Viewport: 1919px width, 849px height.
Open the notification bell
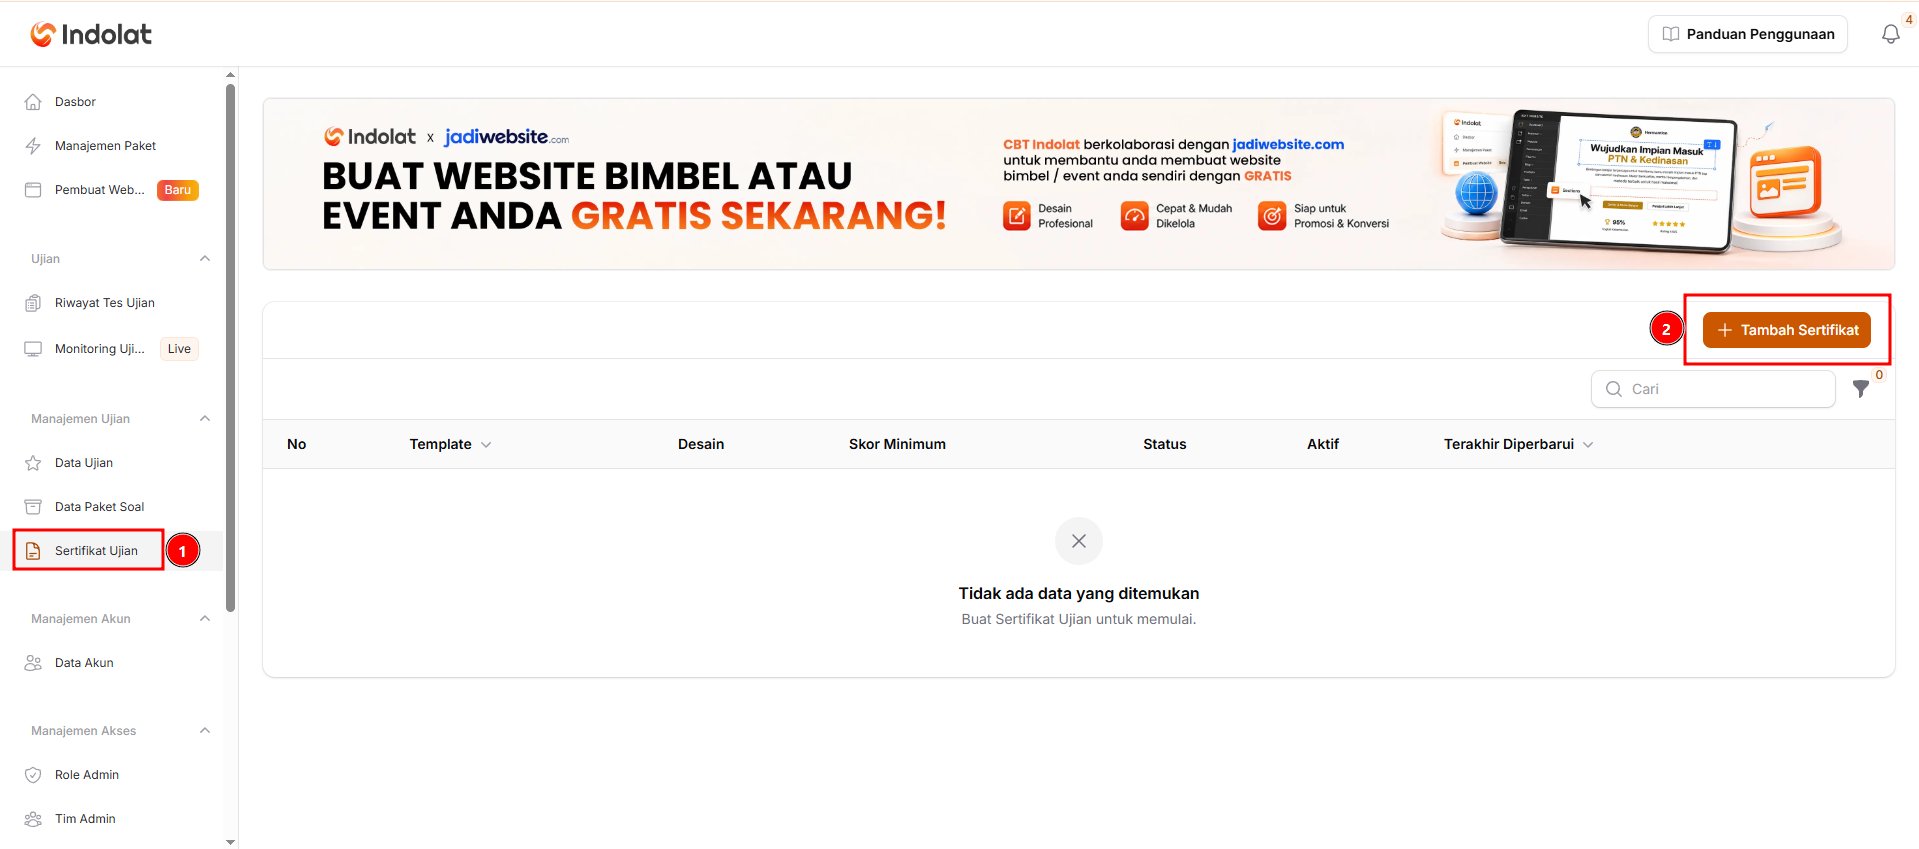click(1890, 34)
